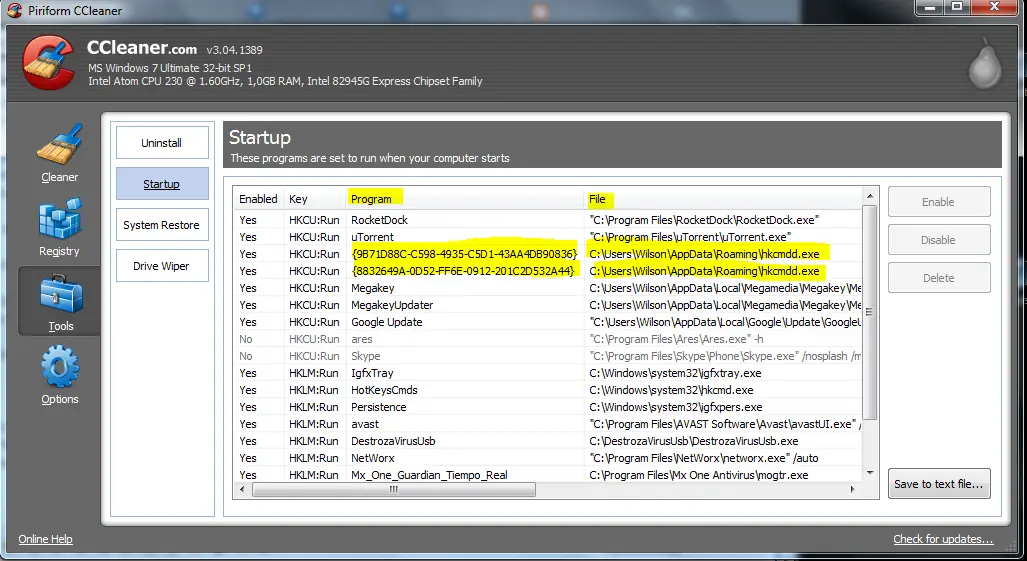Select the NetWorx startup entry
1027x561 pixels.
pos(548,458)
